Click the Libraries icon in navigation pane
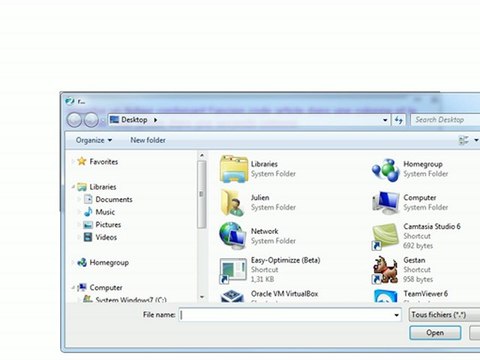This screenshot has width=480, height=360. [82, 187]
